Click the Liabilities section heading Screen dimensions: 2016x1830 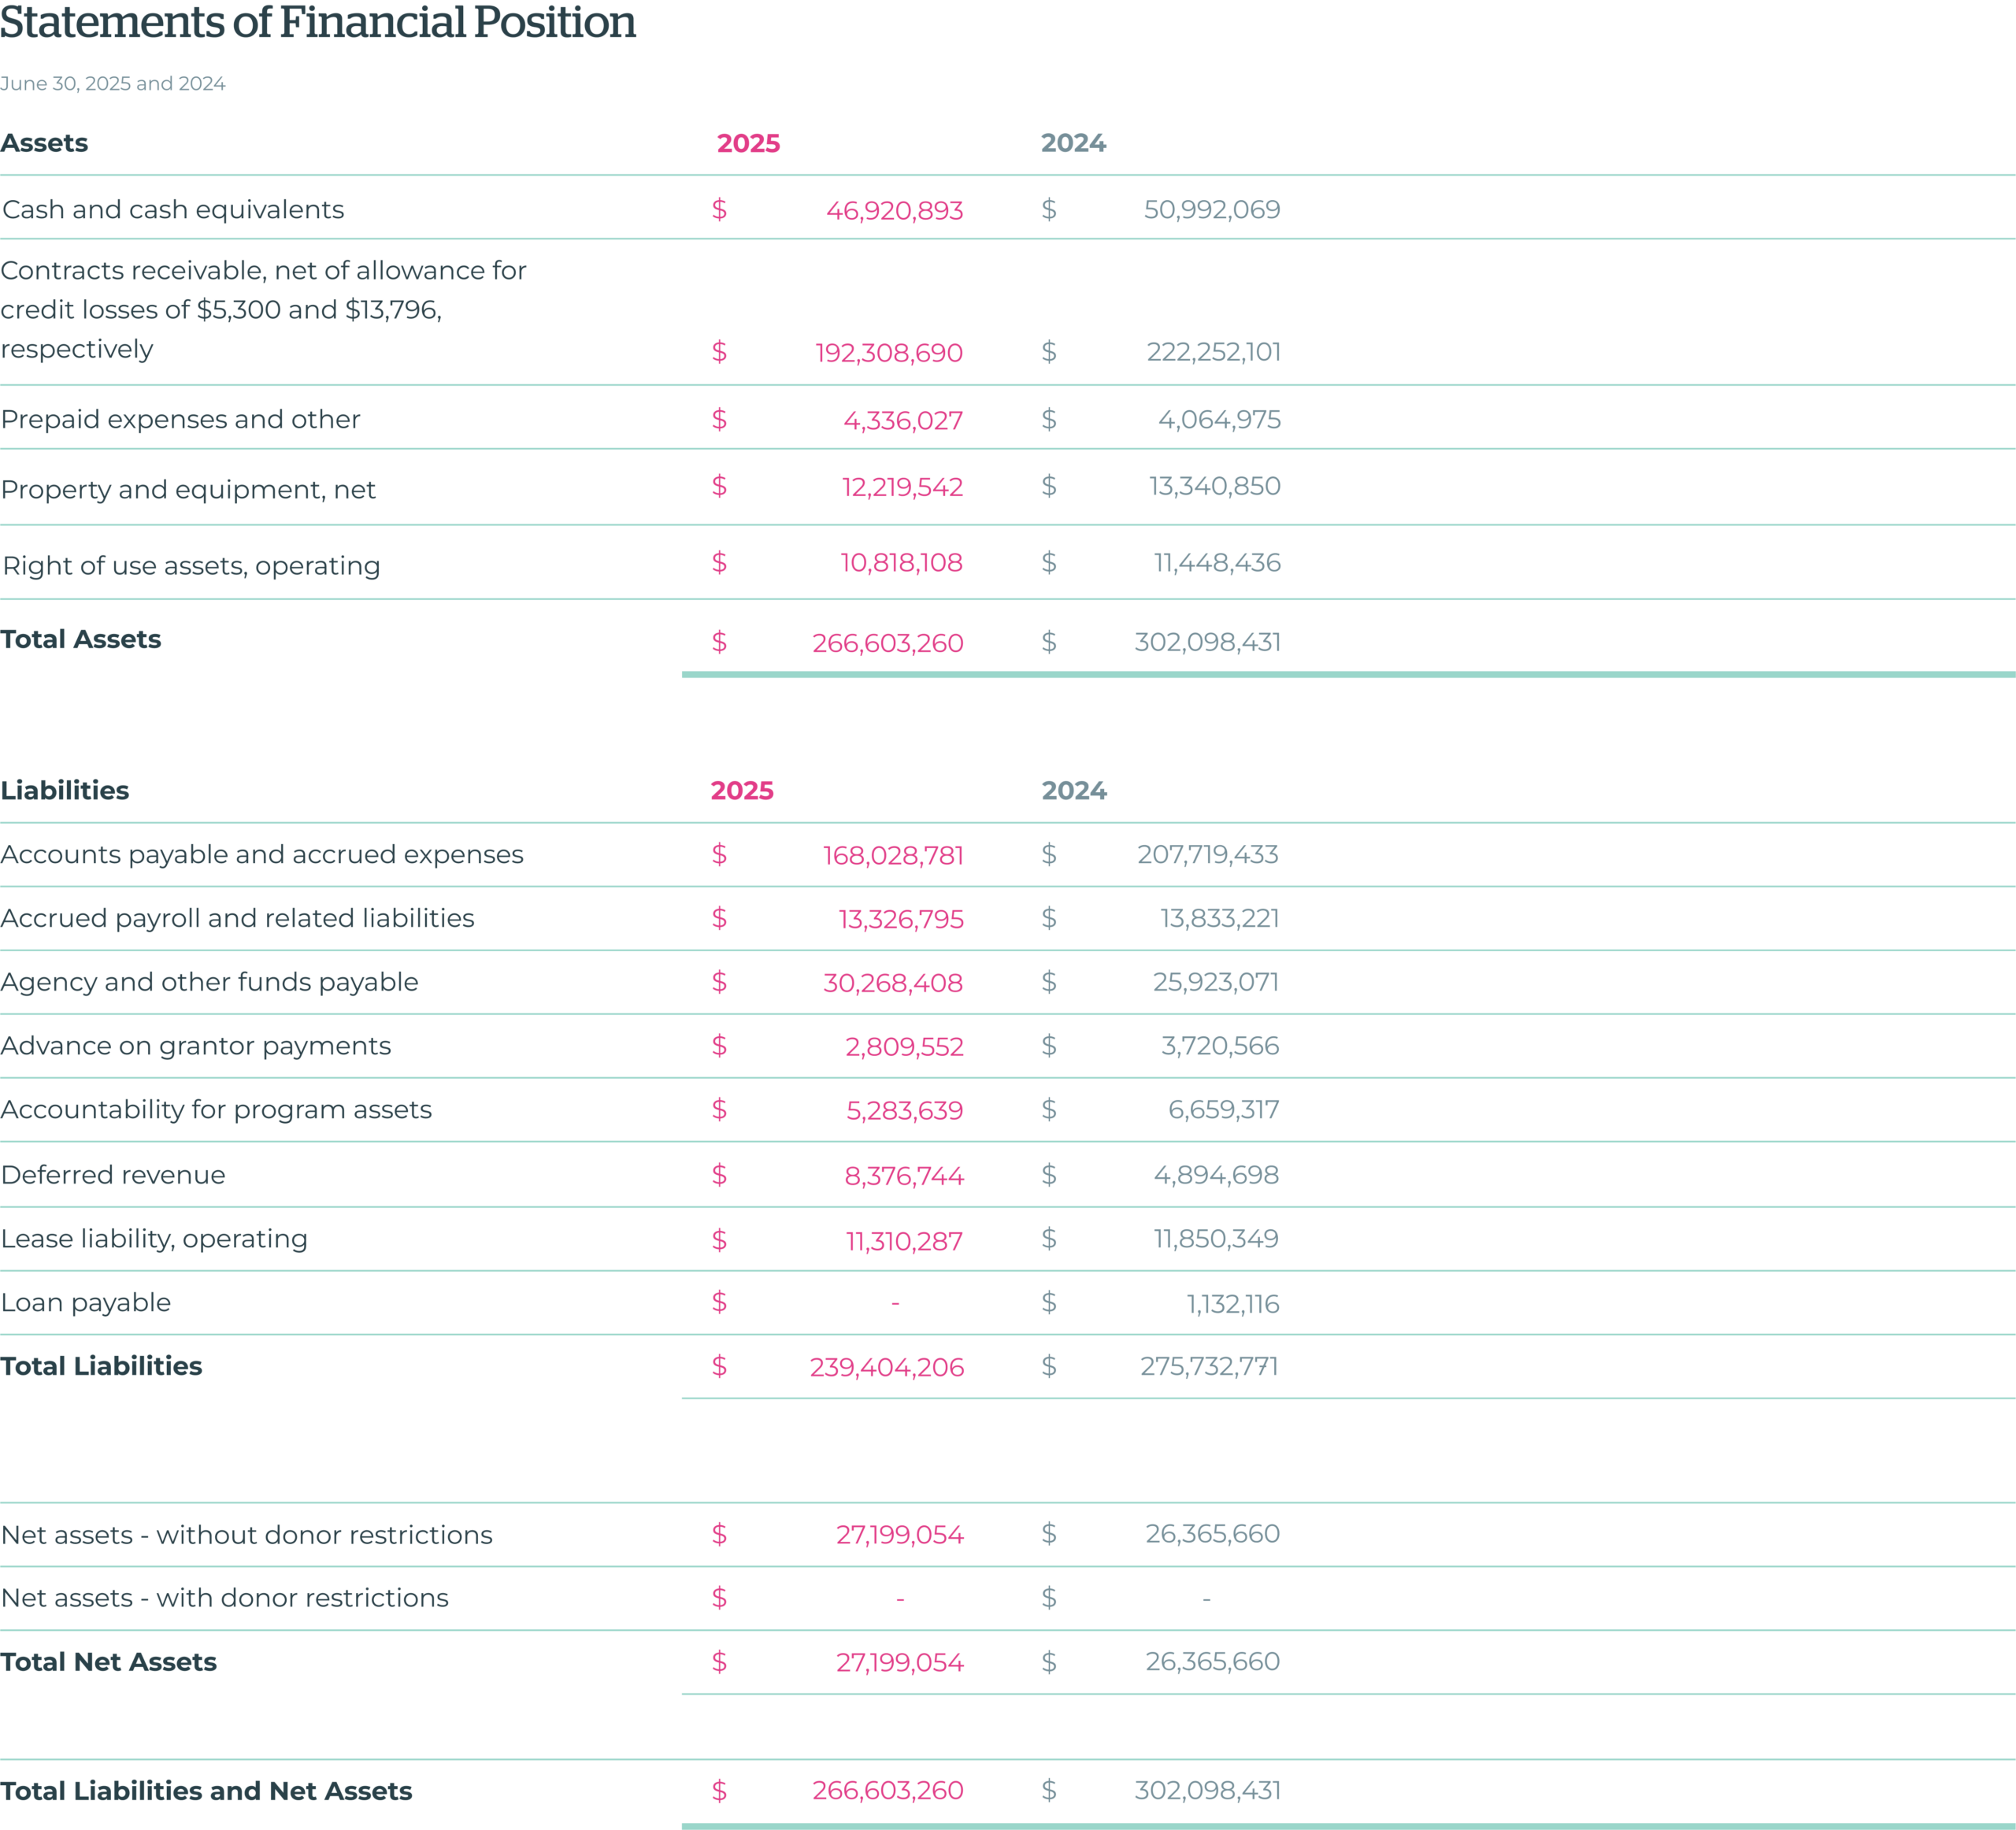point(65,791)
